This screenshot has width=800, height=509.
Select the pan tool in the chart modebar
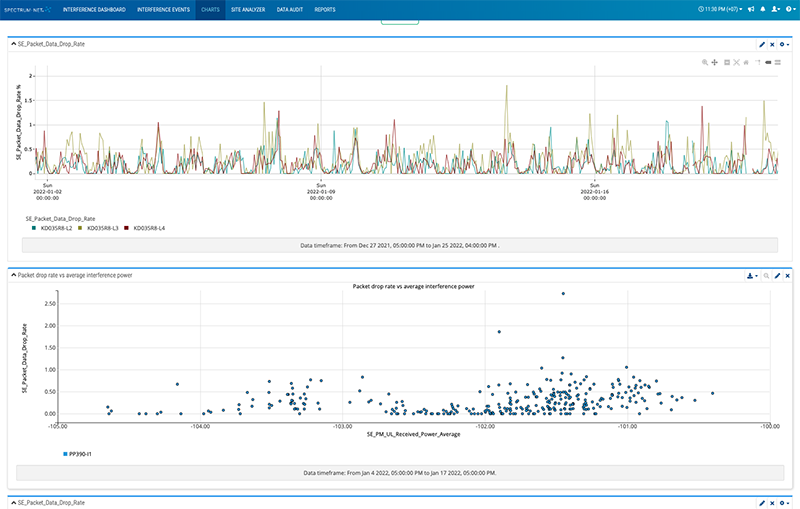pos(714,62)
